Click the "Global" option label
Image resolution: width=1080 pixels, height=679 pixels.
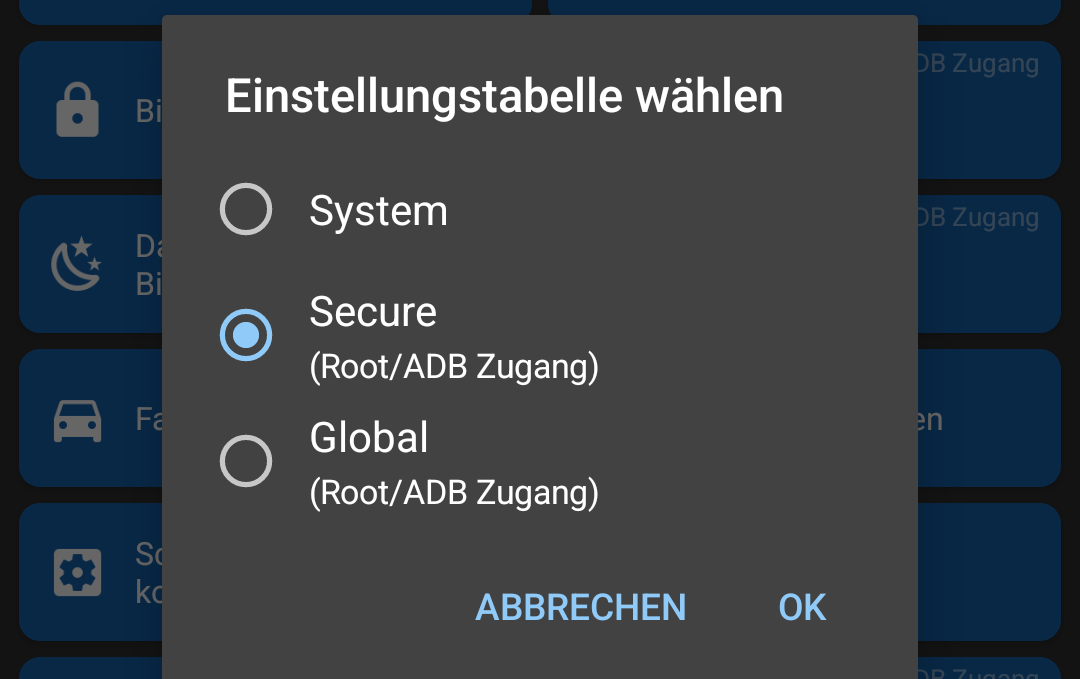coord(369,438)
